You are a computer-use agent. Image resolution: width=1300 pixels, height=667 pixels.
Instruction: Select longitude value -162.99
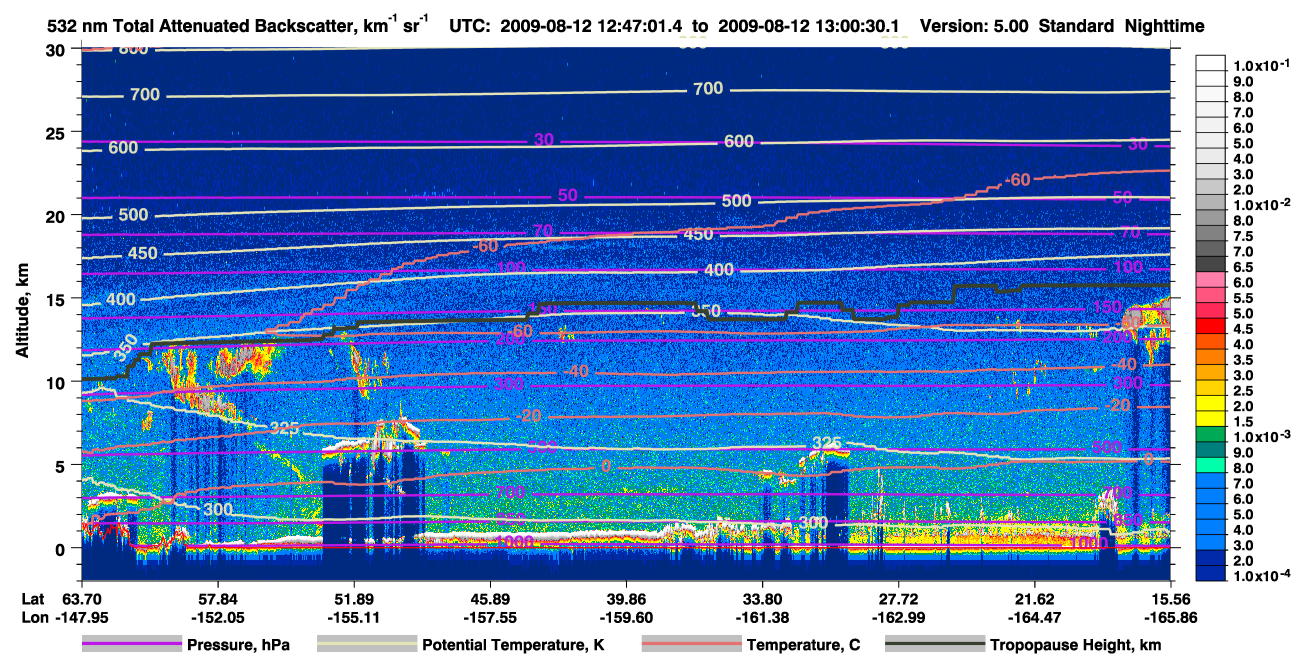coord(899,616)
